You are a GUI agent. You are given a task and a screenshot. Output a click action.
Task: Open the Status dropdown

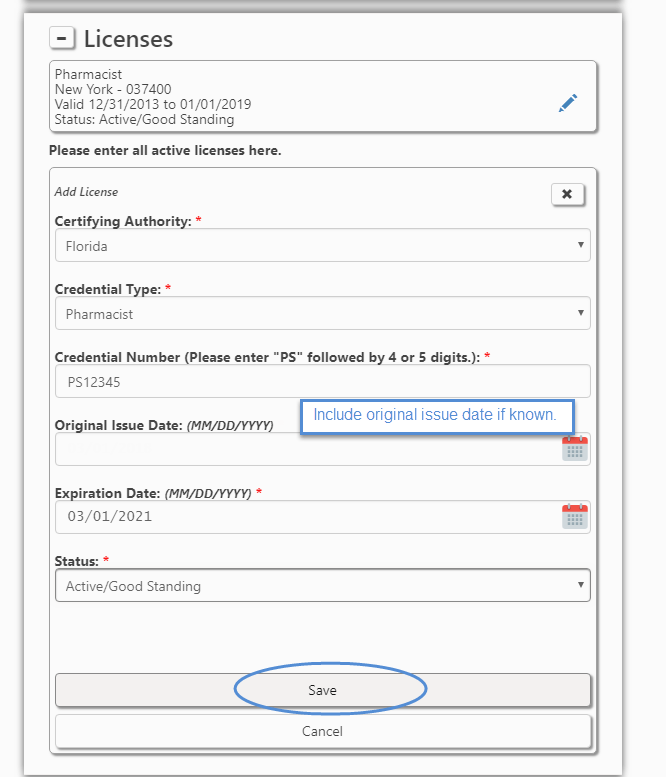pyautogui.click(x=323, y=585)
